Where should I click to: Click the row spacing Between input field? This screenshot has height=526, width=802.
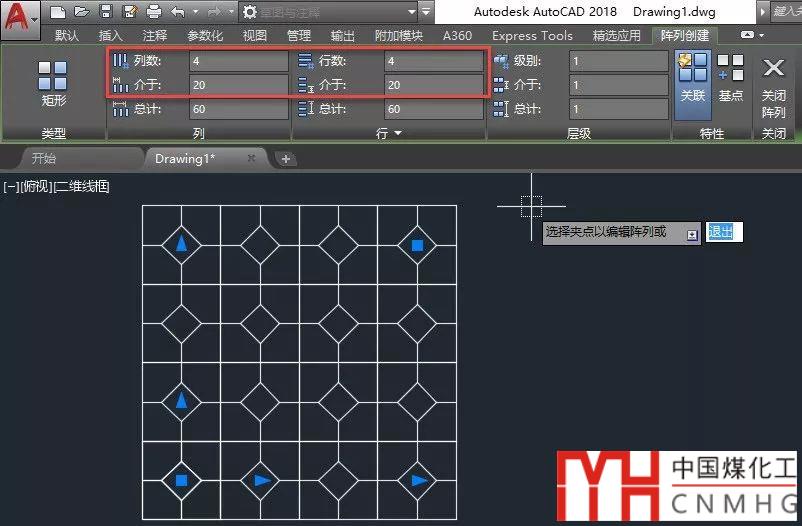(x=434, y=85)
